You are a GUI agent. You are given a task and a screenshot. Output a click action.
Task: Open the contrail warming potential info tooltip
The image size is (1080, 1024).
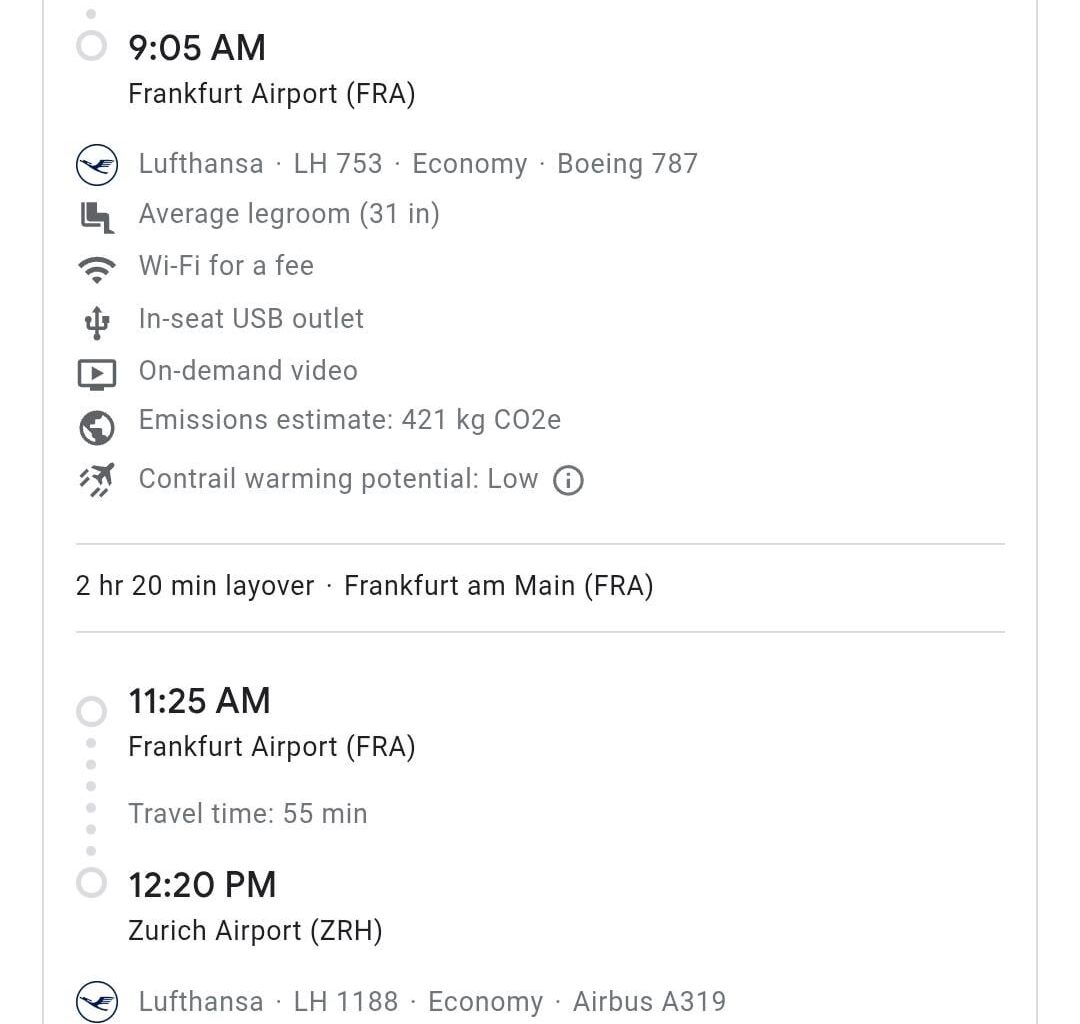[568, 481]
